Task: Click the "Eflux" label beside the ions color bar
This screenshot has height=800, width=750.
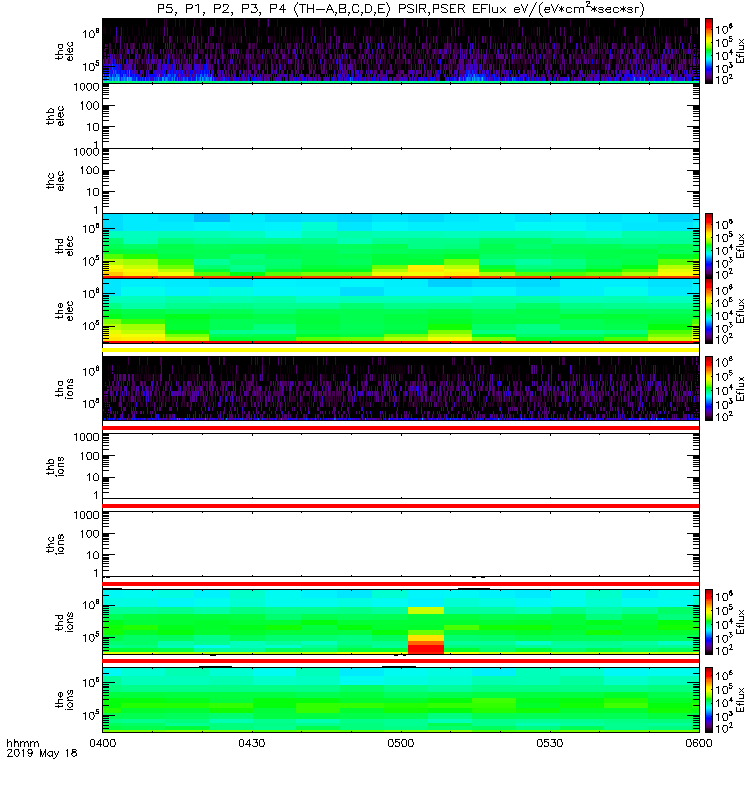Action: pos(741,699)
